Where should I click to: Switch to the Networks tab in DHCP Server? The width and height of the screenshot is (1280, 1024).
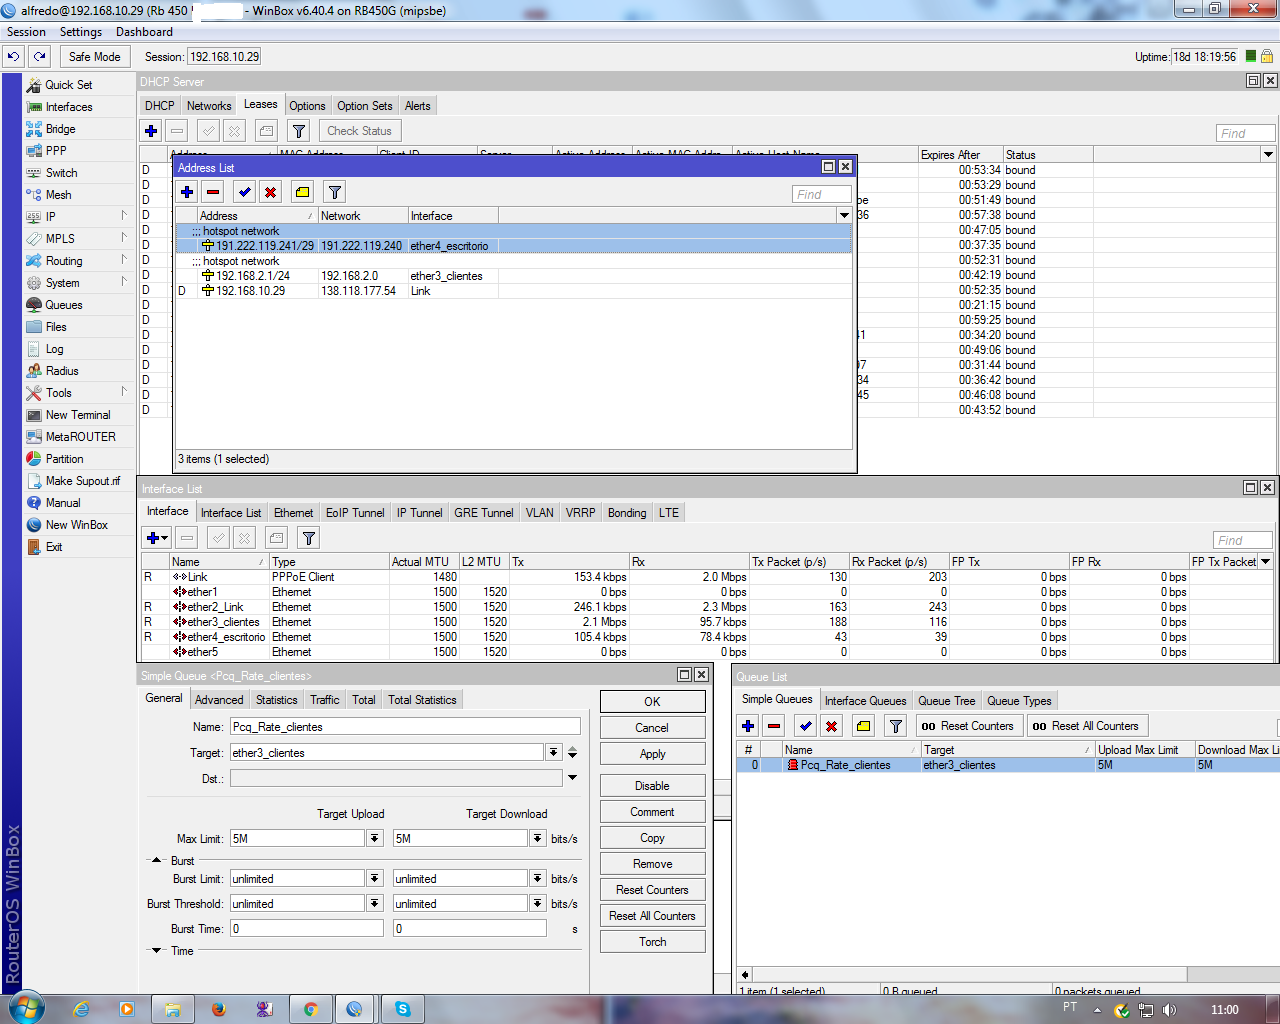(208, 106)
